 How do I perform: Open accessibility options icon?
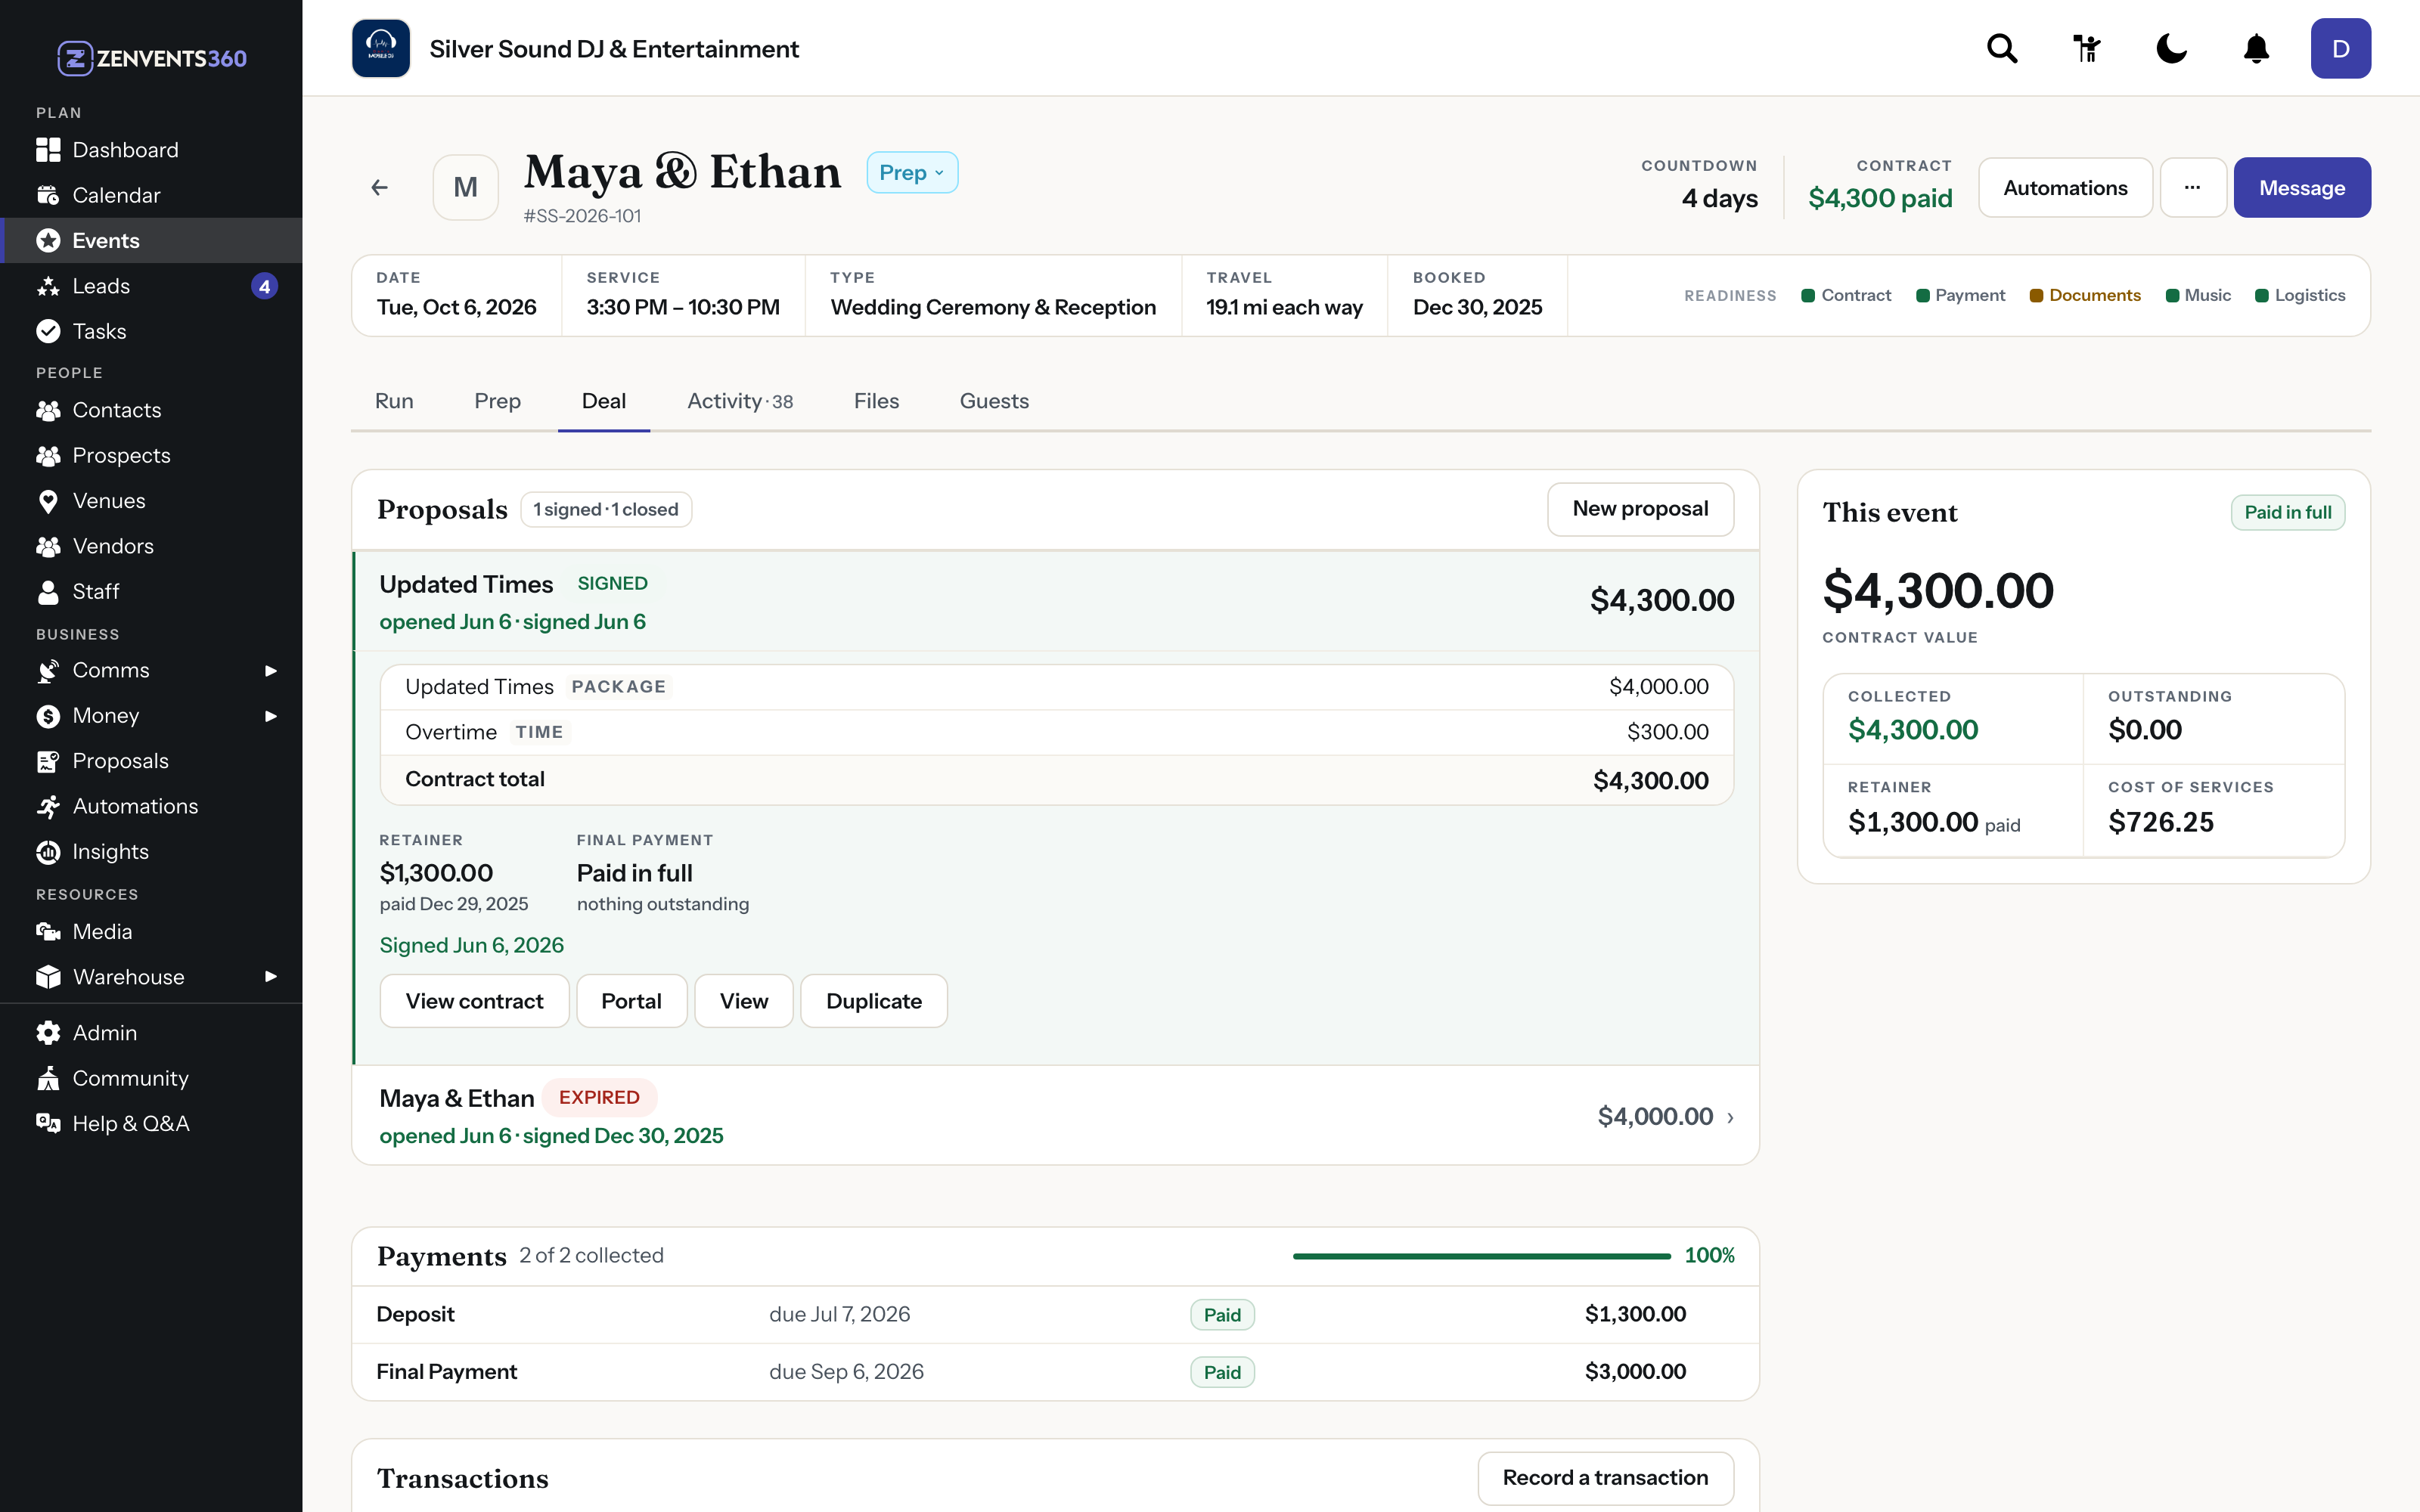[x=2087, y=48]
